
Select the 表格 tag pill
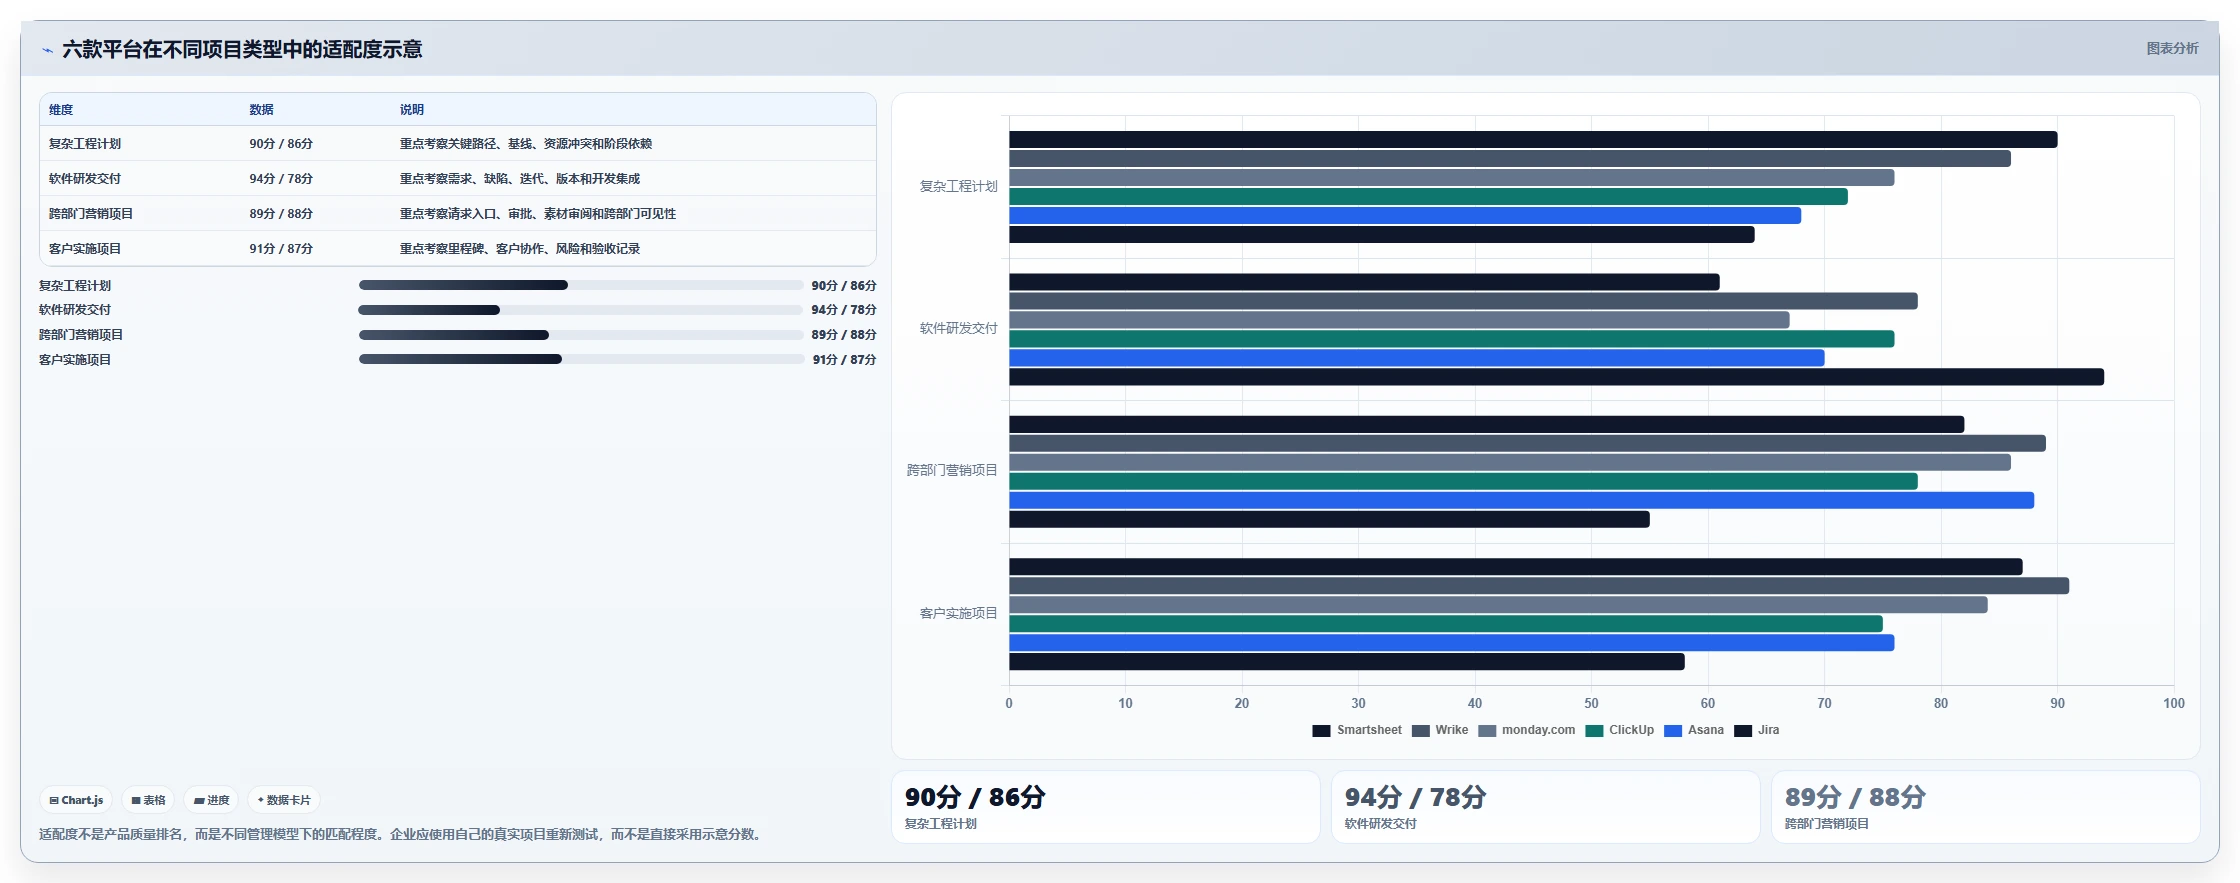point(148,800)
